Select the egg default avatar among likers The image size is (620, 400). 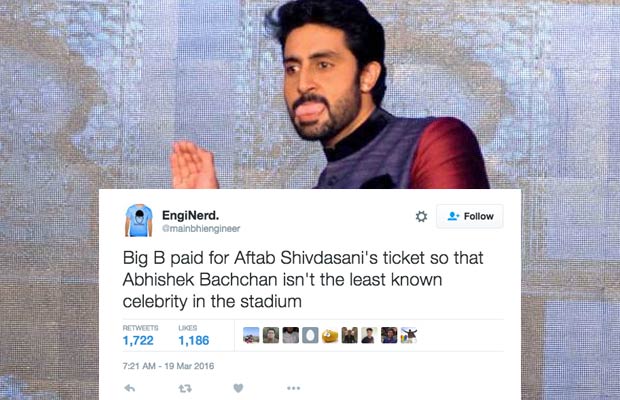(310, 335)
